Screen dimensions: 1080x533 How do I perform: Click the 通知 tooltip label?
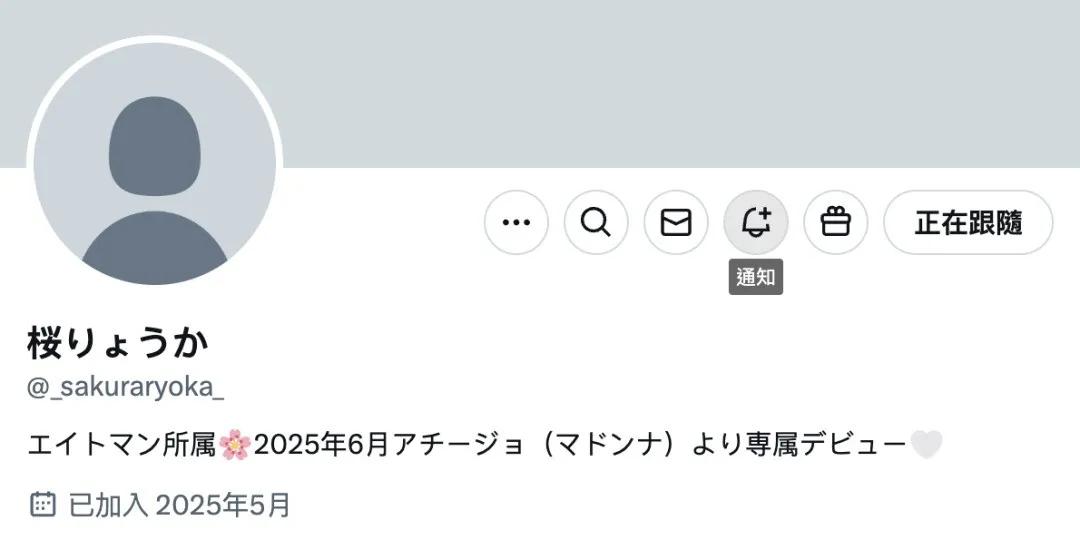(x=756, y=278)
